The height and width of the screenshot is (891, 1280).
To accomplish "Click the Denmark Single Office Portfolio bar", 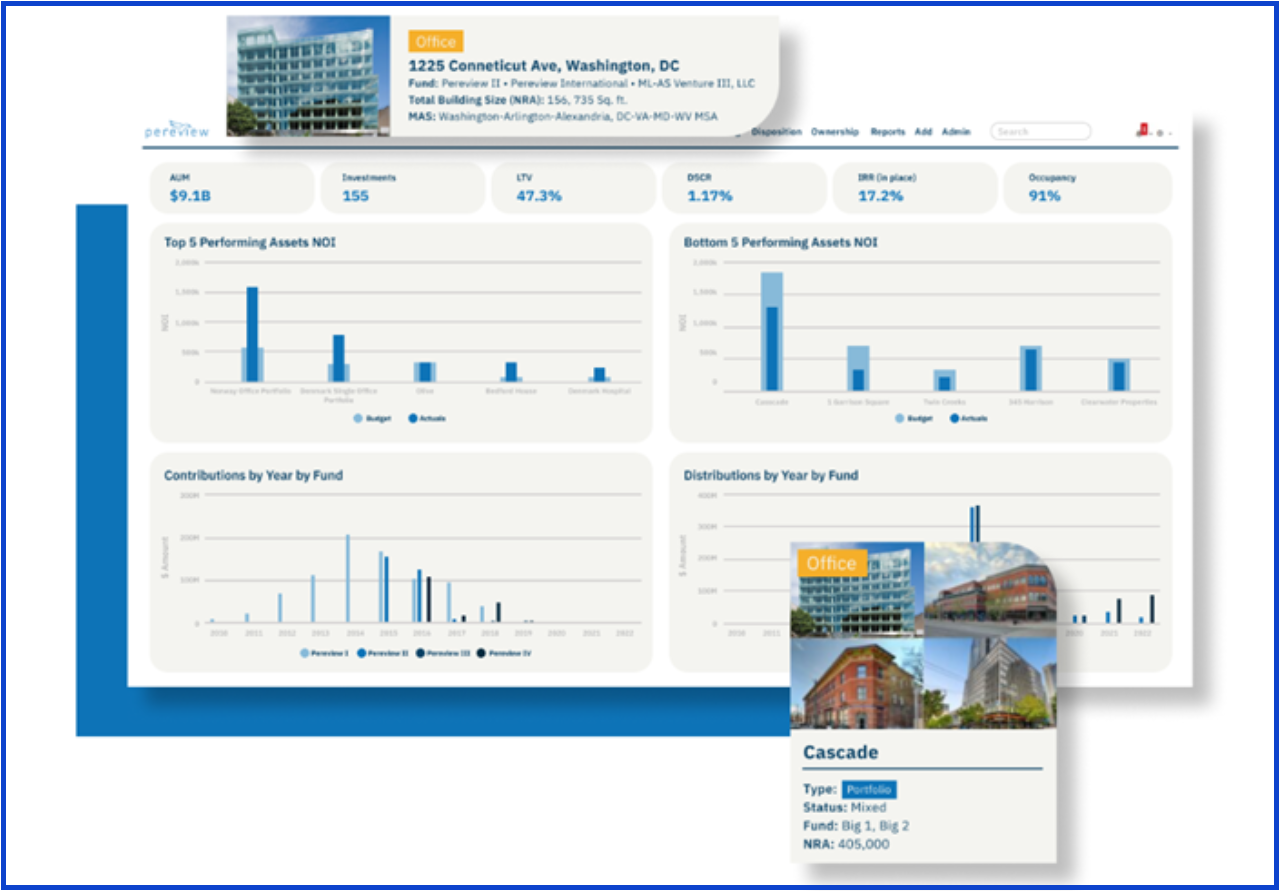I will [x=339, y=358].
